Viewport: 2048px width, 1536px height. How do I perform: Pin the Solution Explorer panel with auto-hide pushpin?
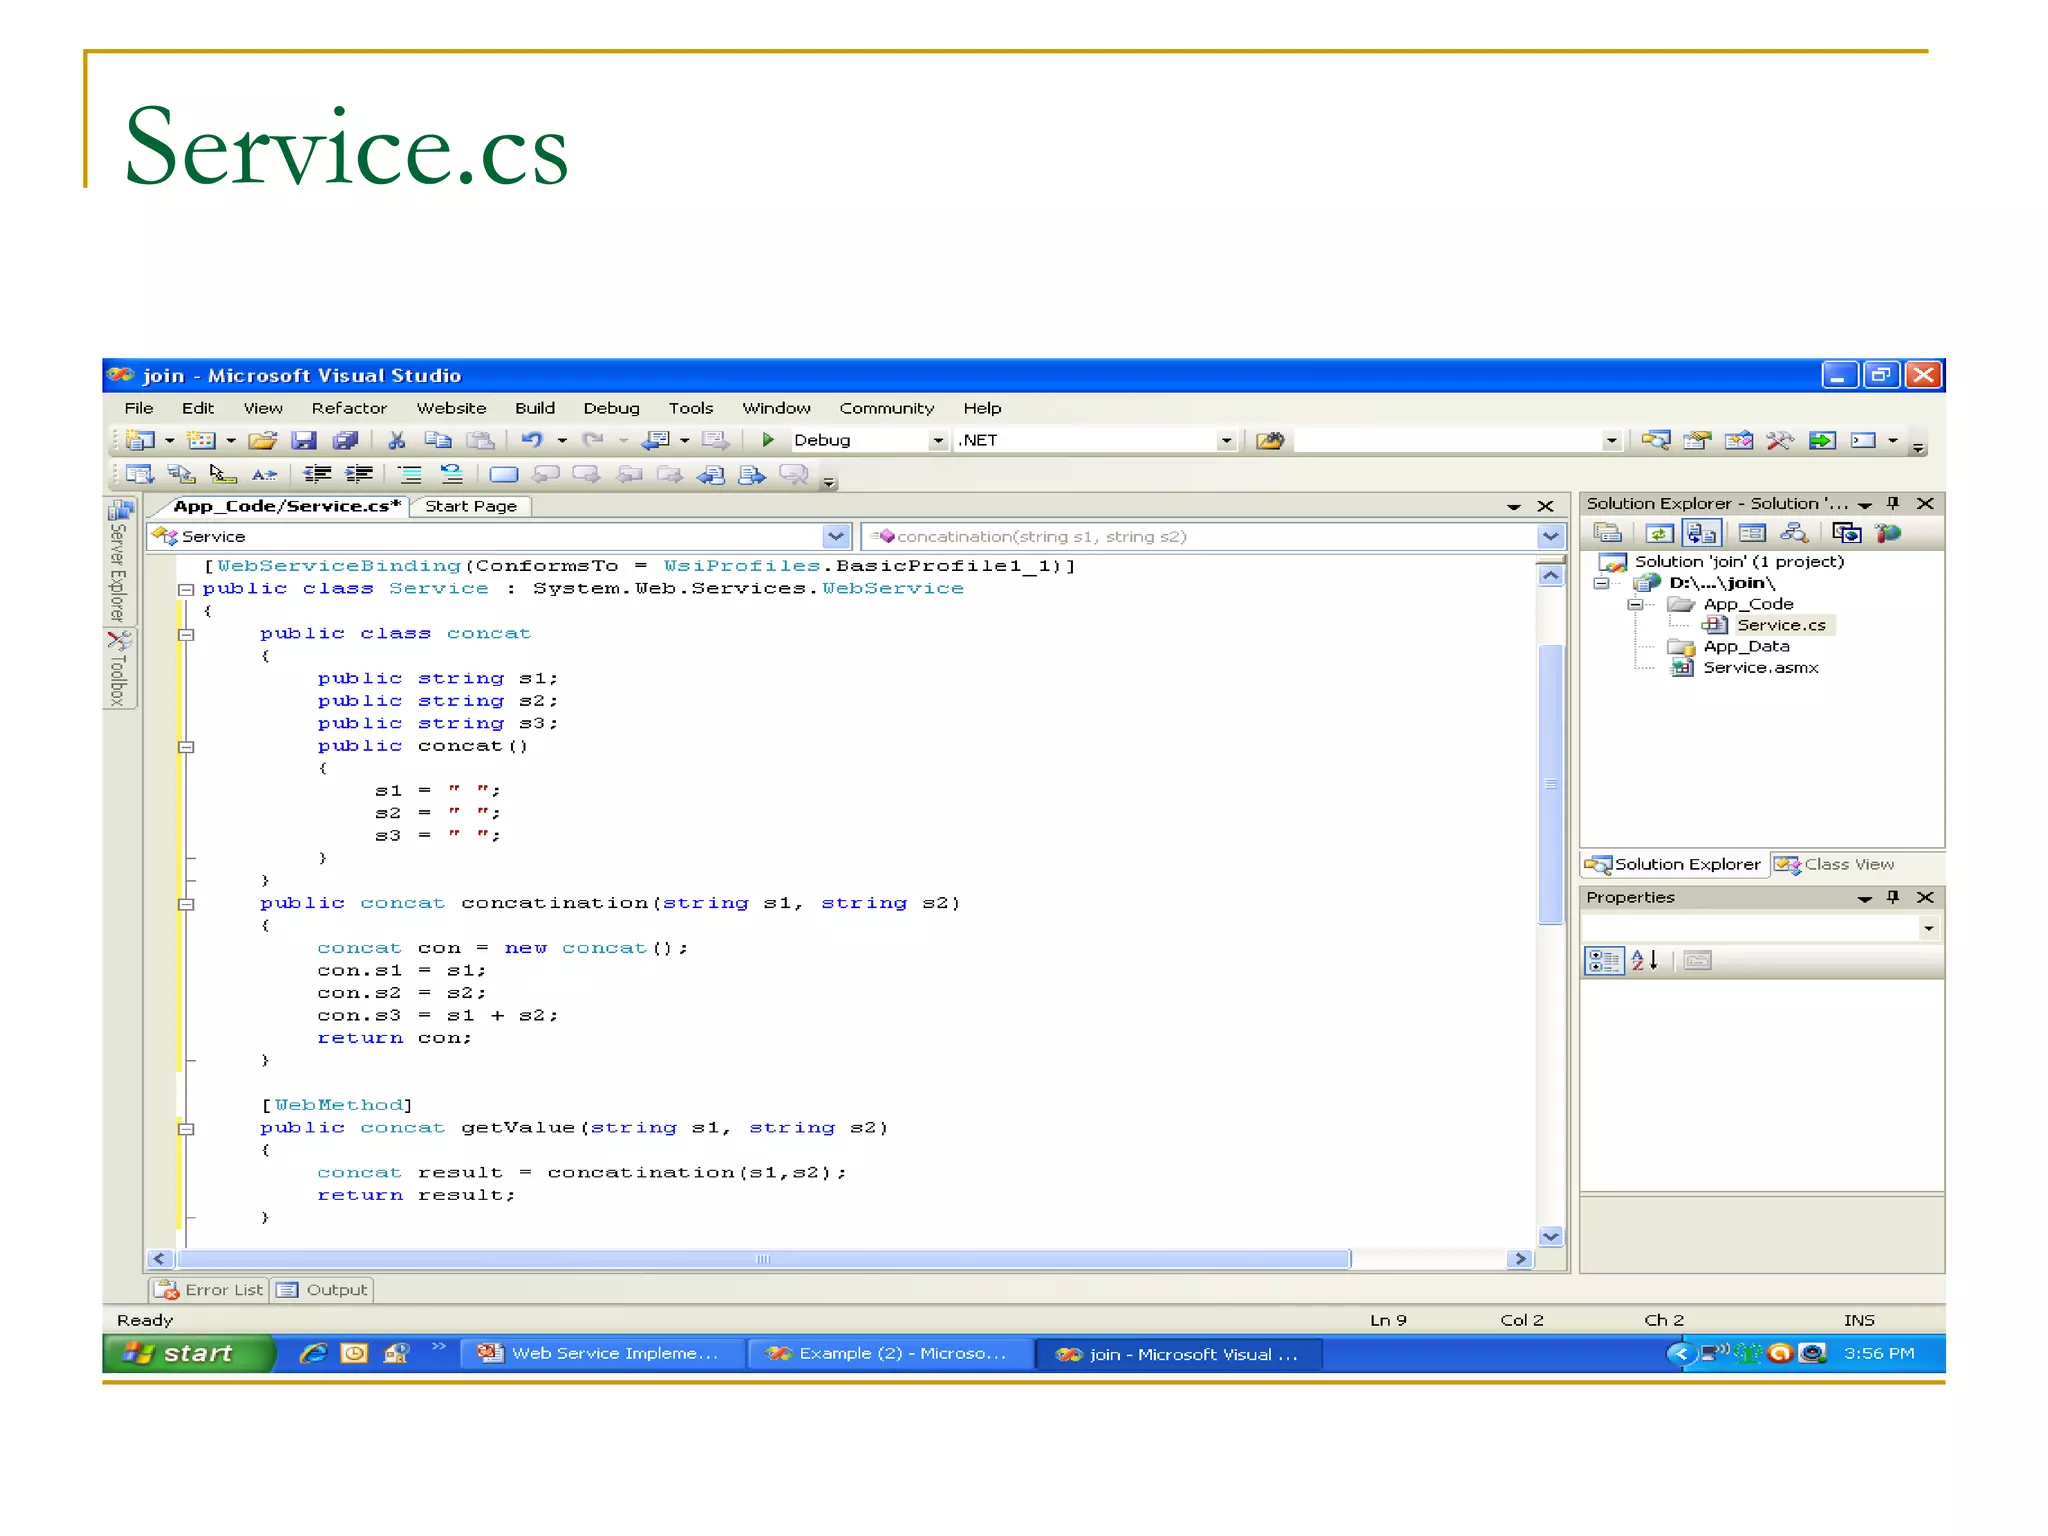pyautogui.click(x=1892, y=503)
